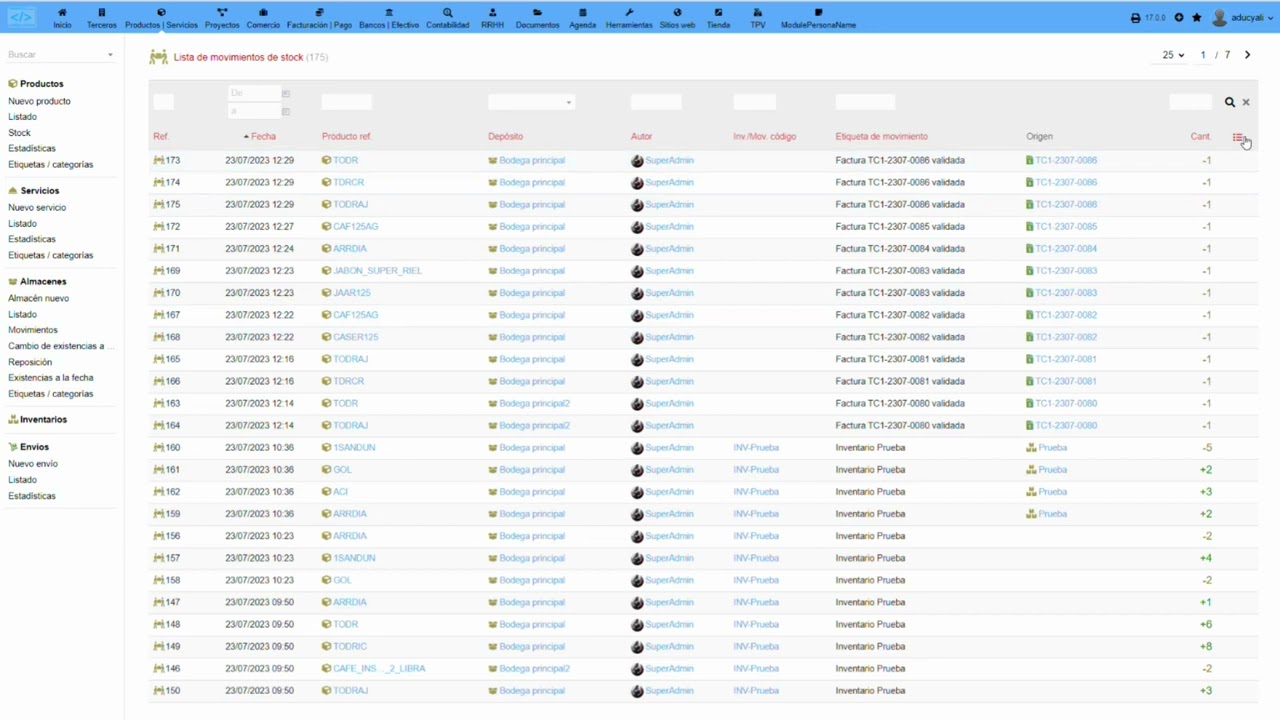The image size is (1280, 720).
Task: Open Almacén nuevo in sidebar
Action: point(38,298)
